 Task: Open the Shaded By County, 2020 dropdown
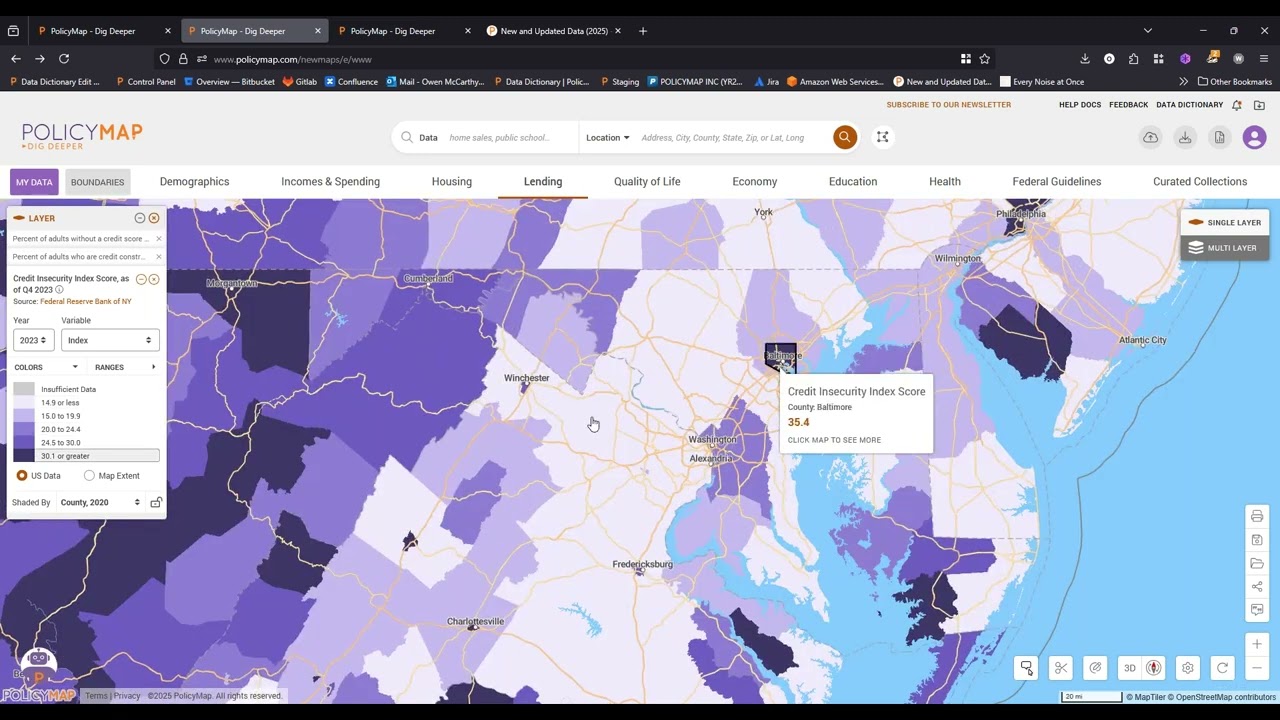(x=100, y=502)
